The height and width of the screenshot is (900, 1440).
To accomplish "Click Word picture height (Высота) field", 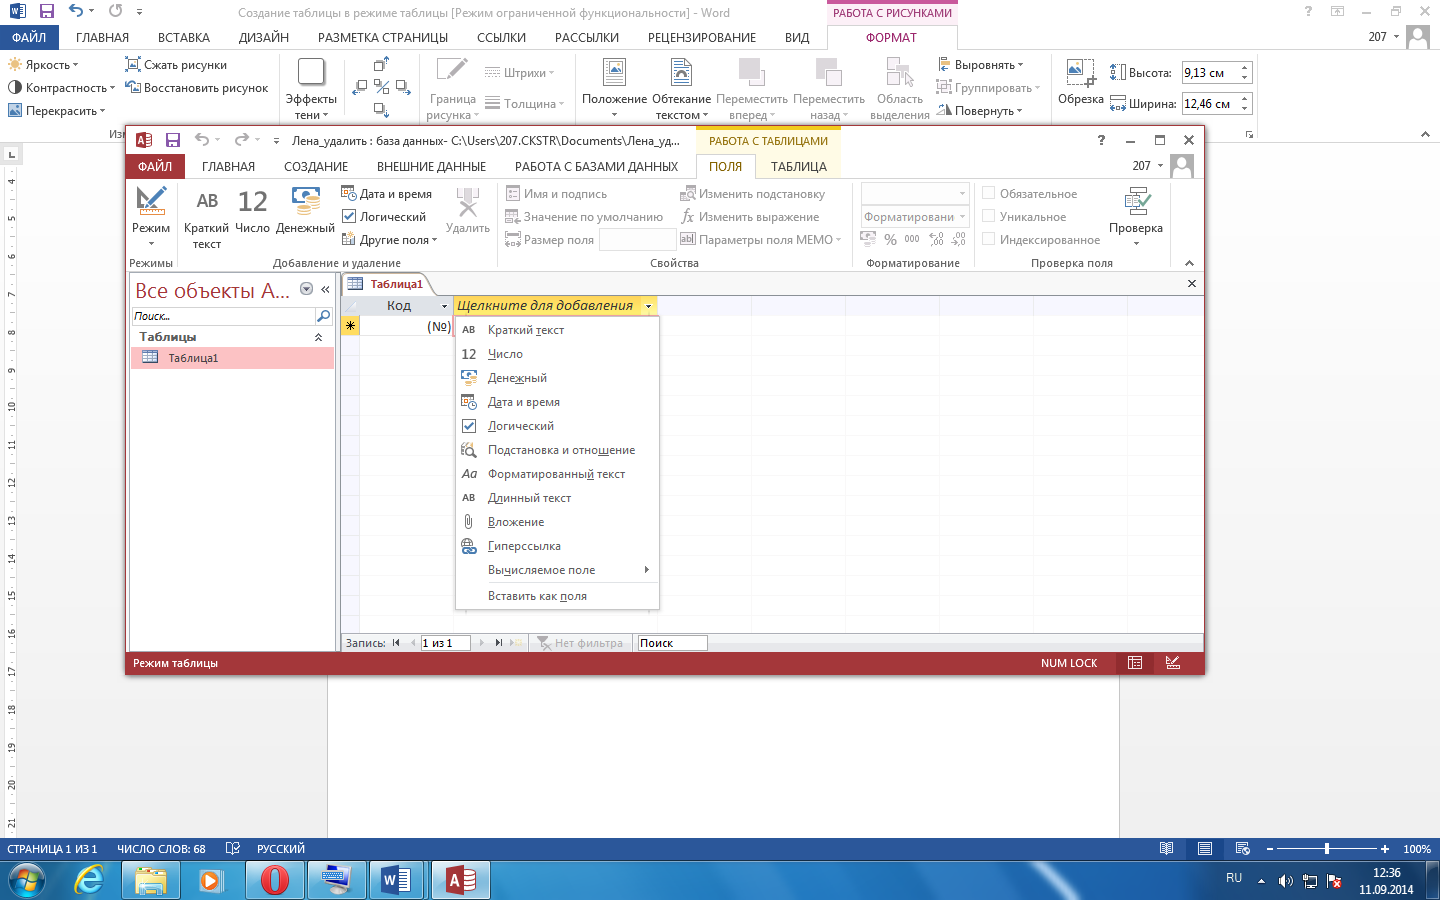I will pos(1210,73).
